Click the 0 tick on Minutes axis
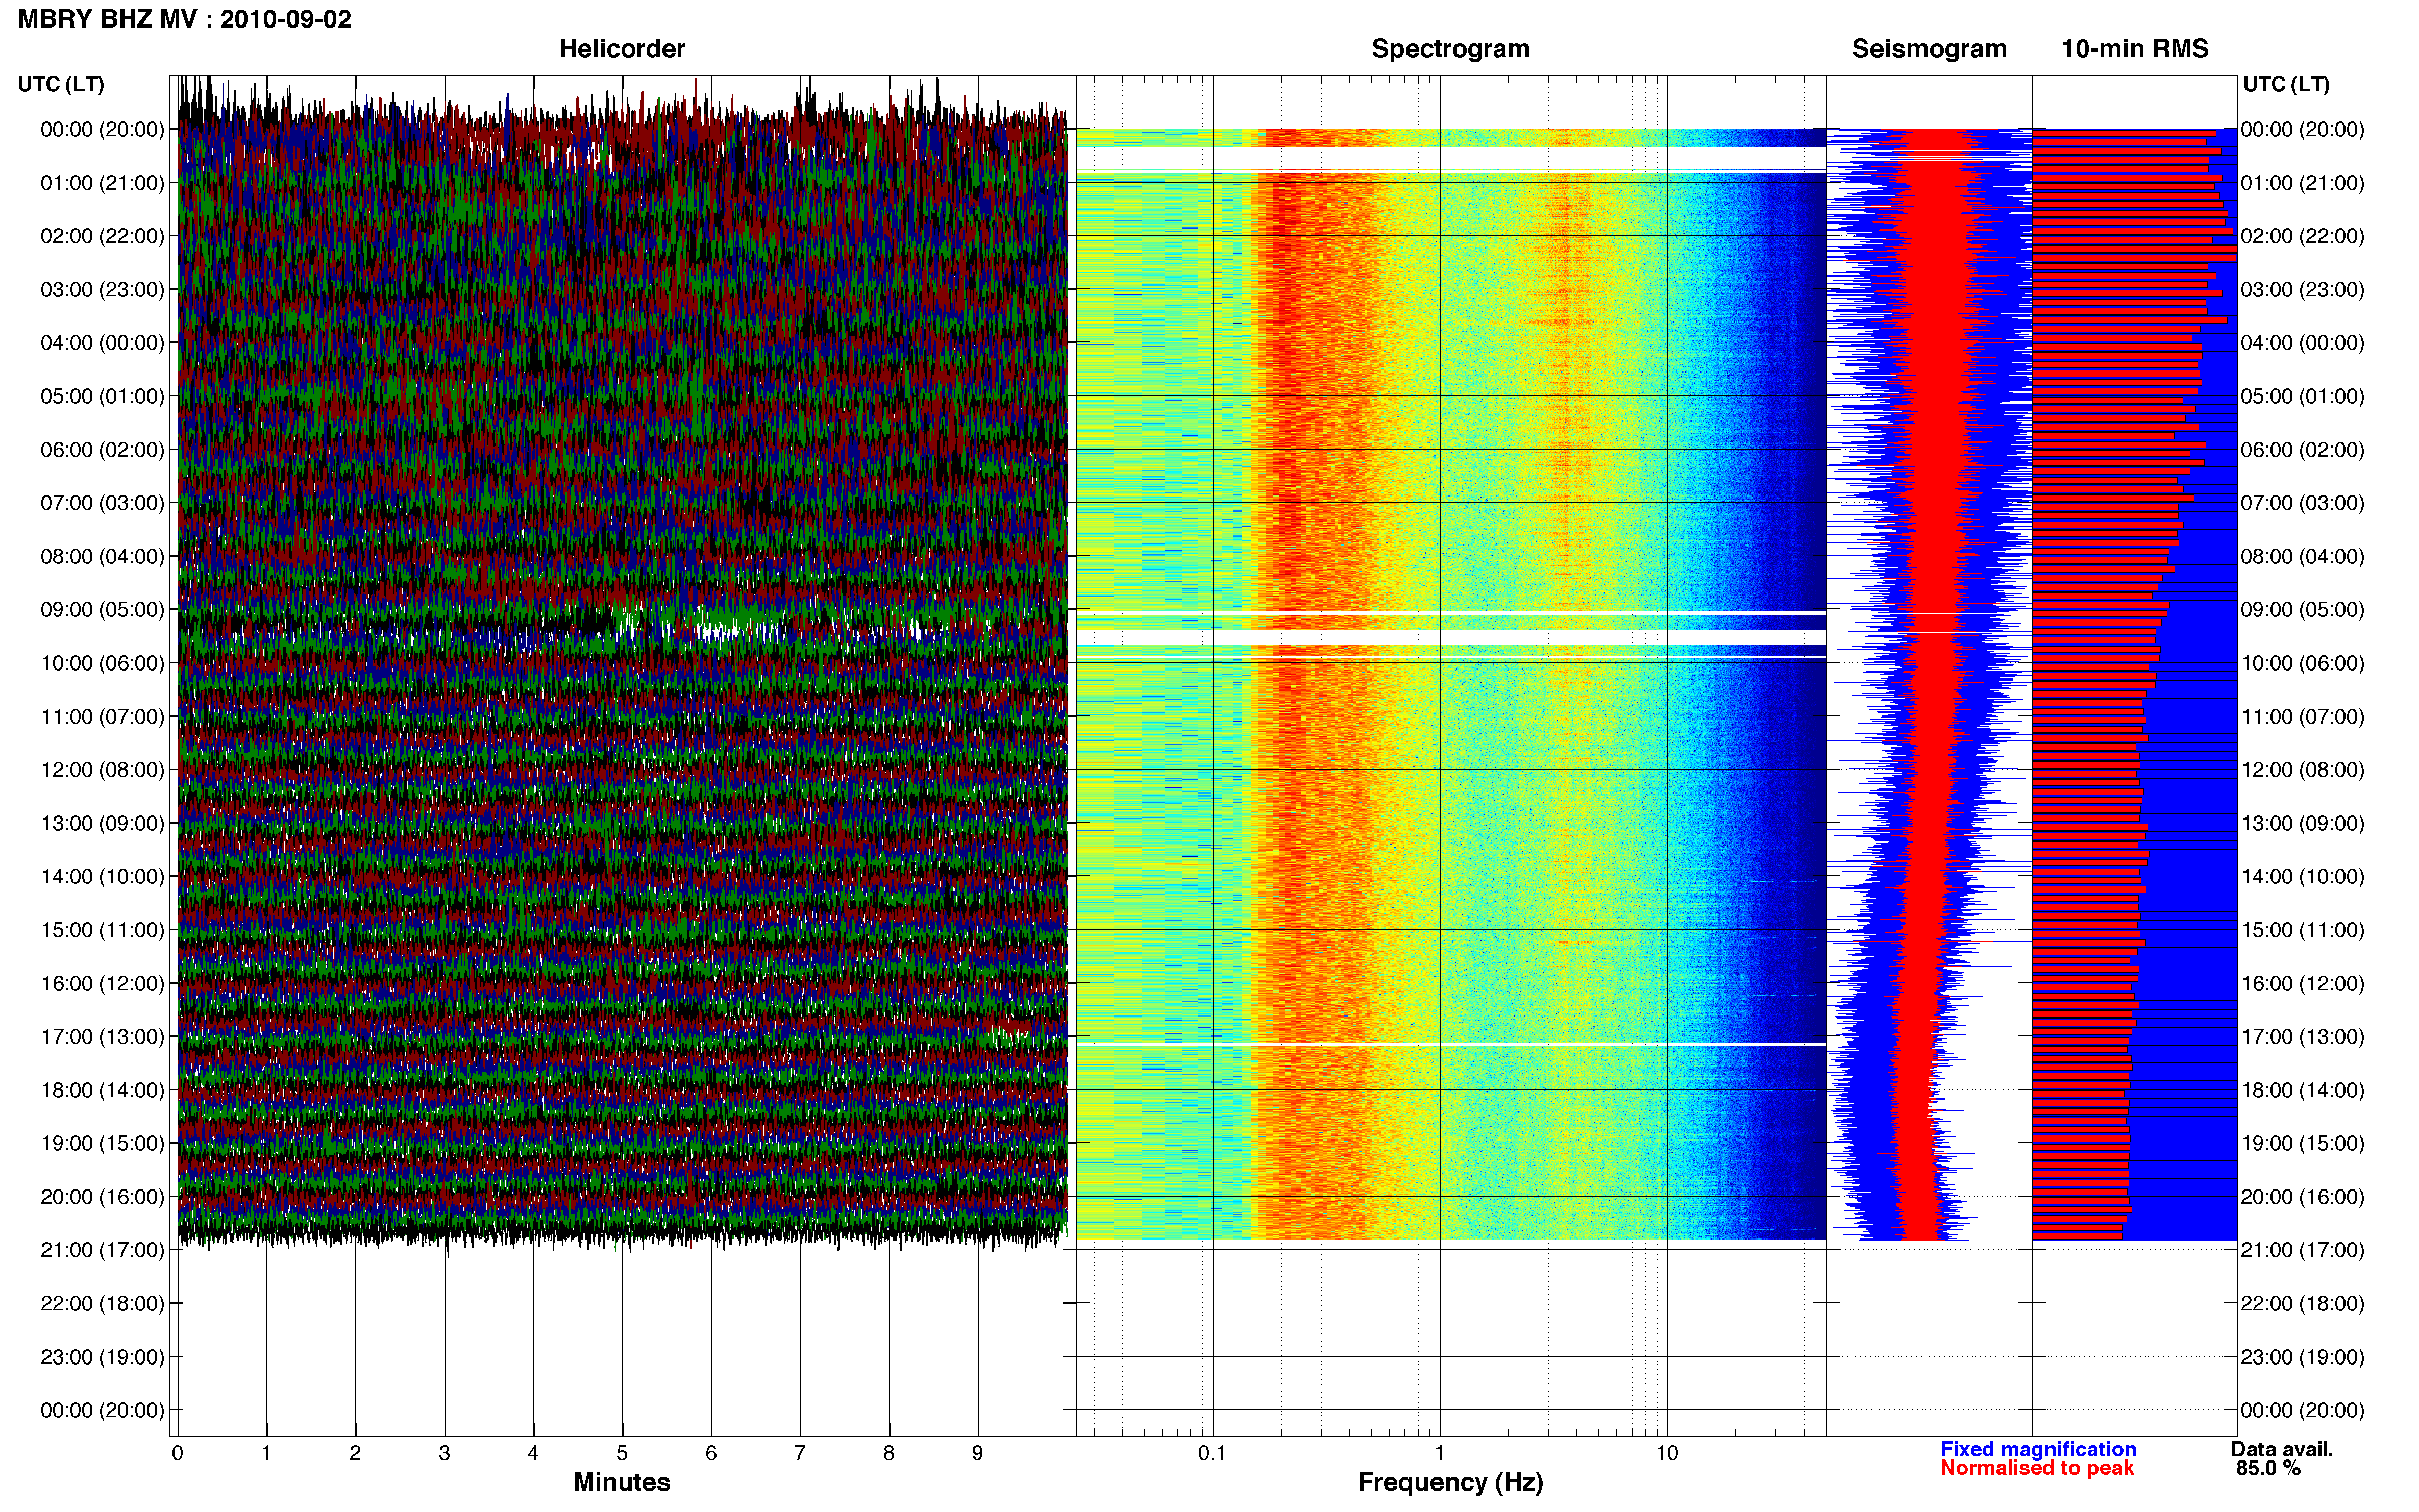 pyautogui.click(x=178, y=1454)
